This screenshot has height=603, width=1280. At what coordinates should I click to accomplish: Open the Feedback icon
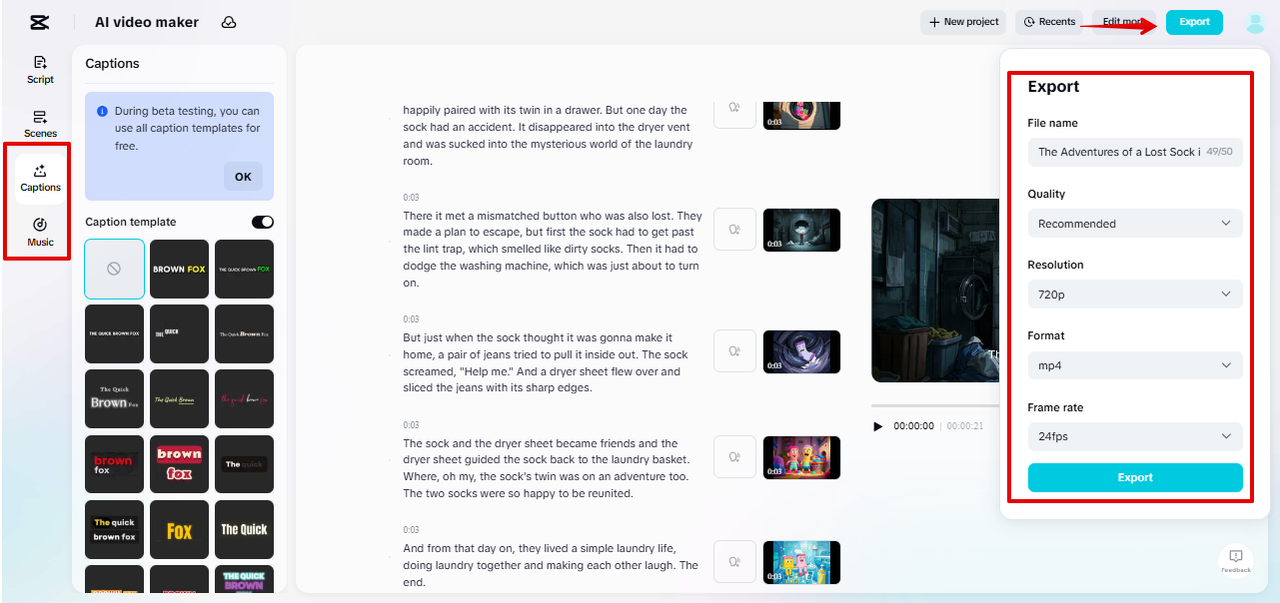click(x=1236, y=560)
